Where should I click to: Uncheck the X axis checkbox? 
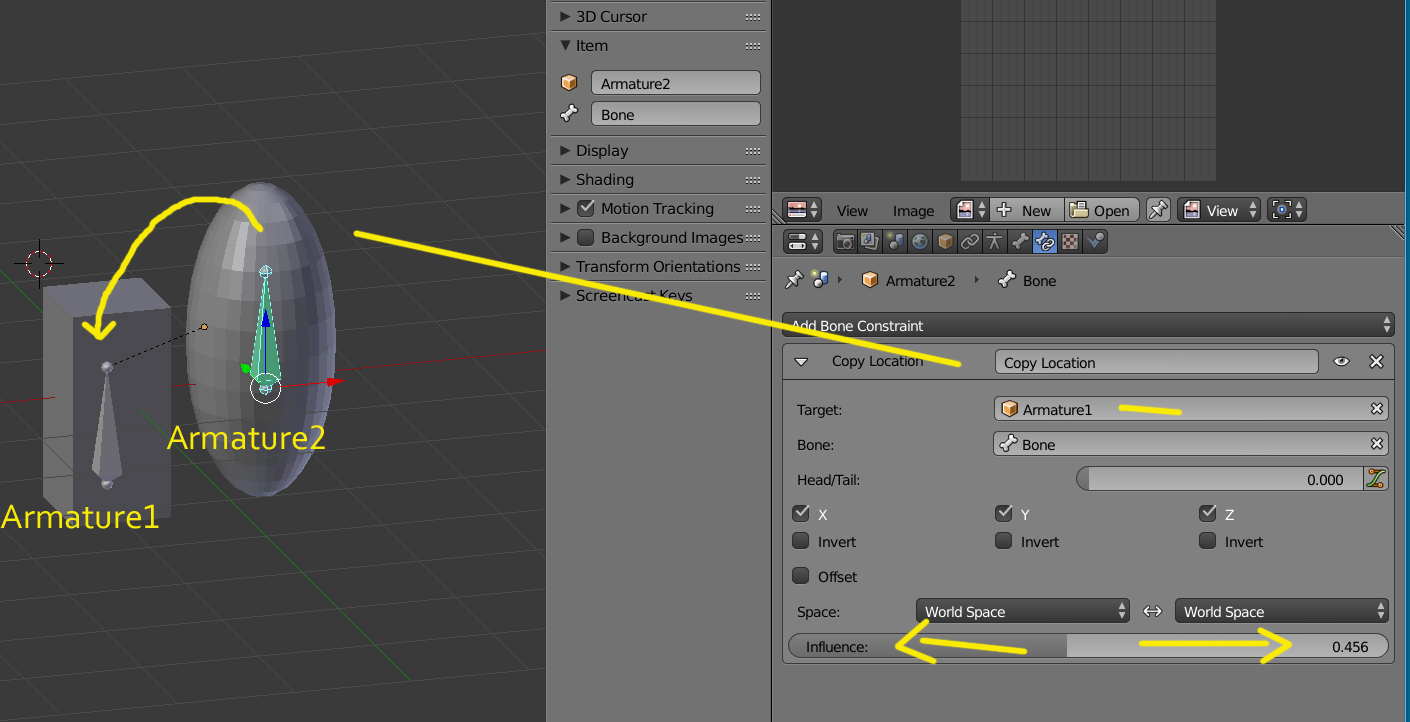(801, 514)
